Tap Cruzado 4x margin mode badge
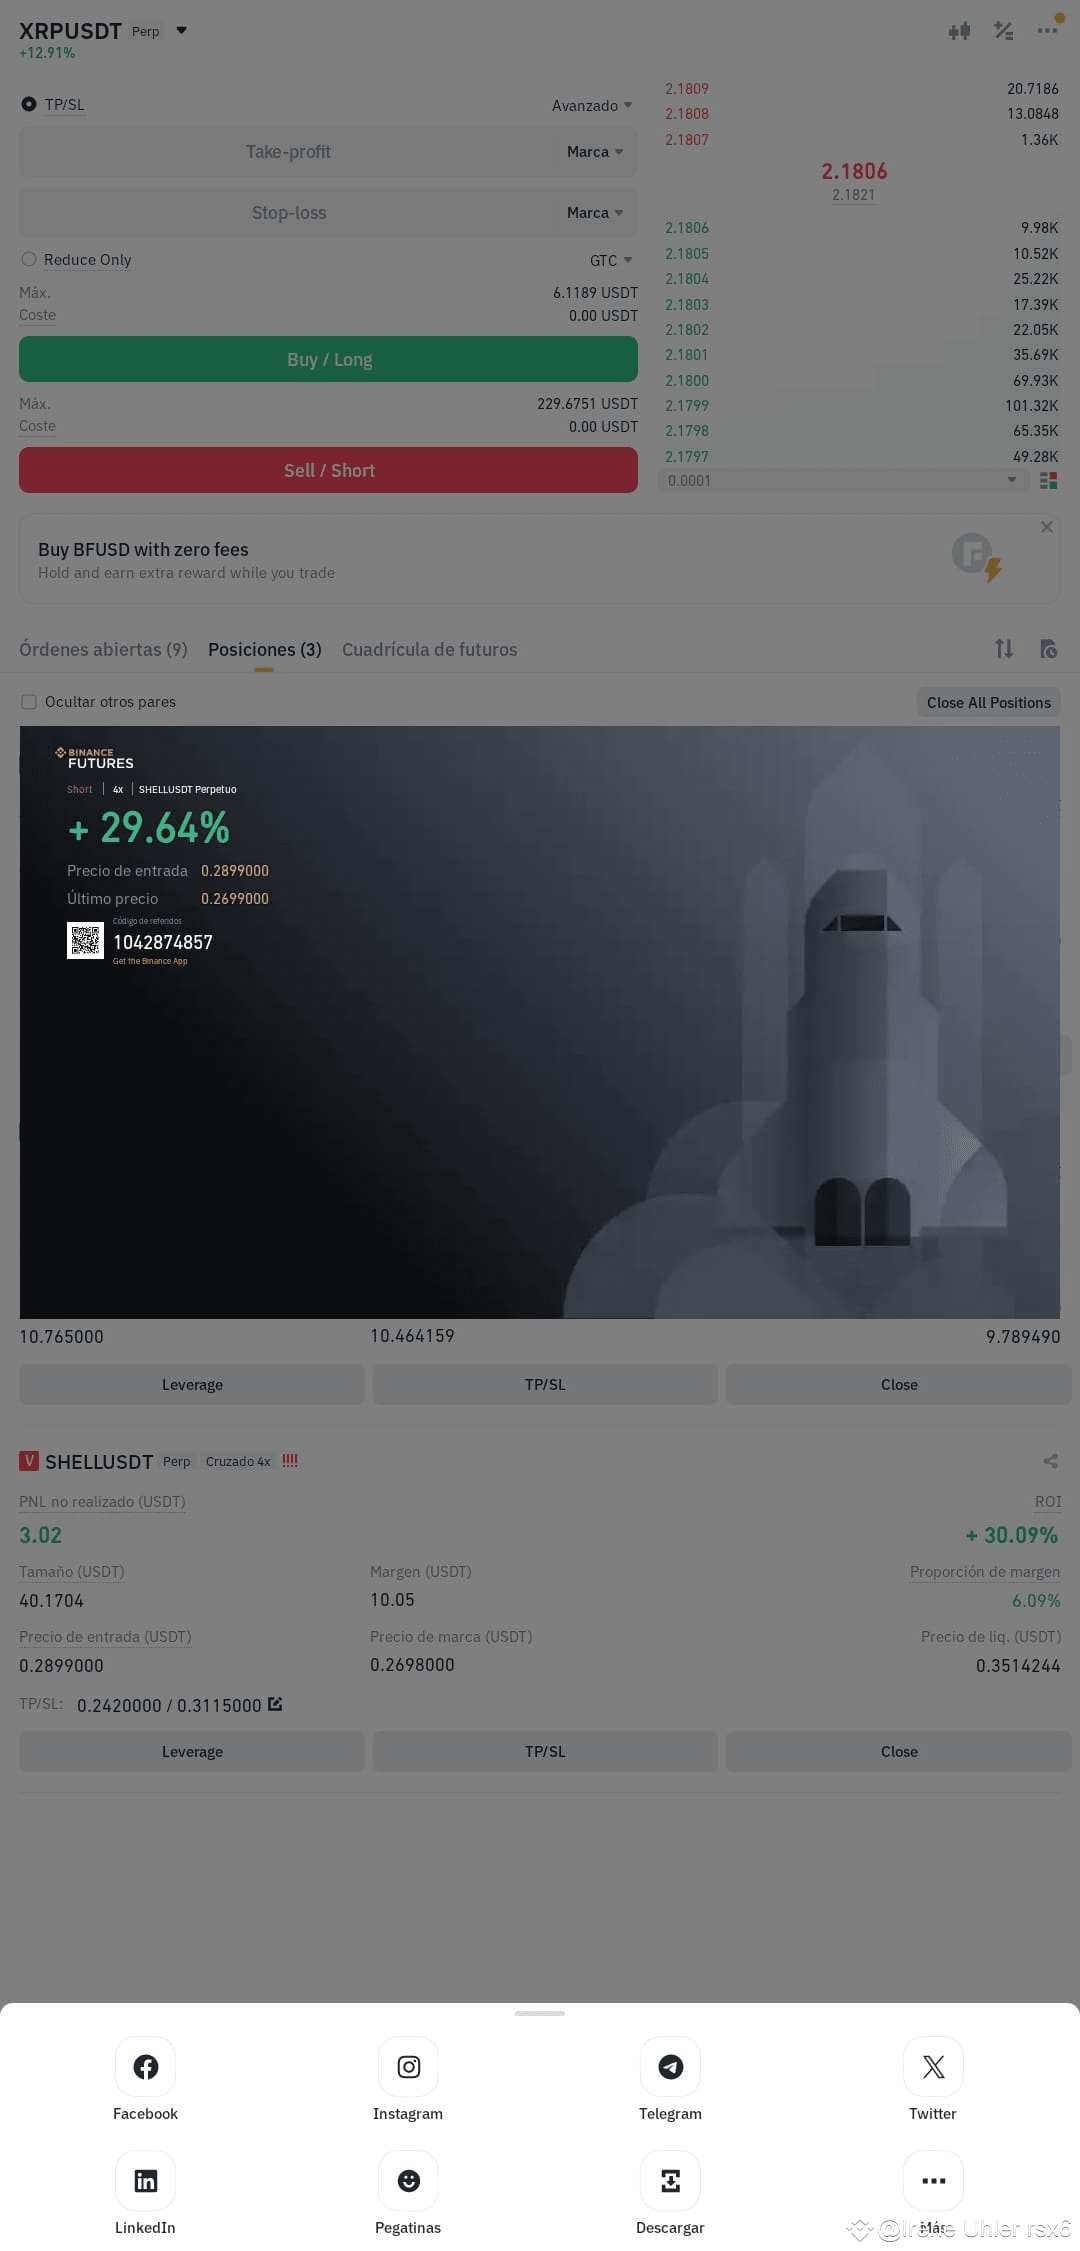The image size is (1080, 2251). 238,1461
